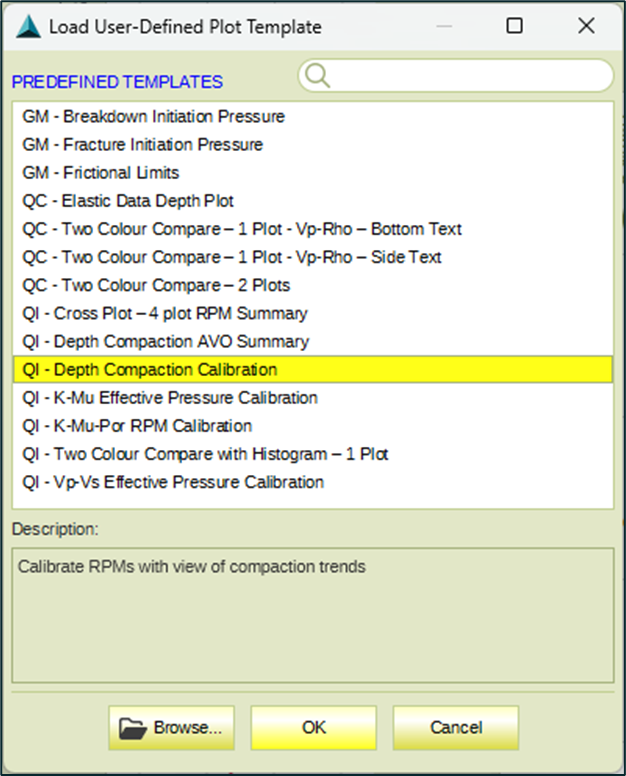The height and width of the screenshot is (776, 626).
Task: Choose QC - Two Colour Compare 2 Plots
Action: 313,286
